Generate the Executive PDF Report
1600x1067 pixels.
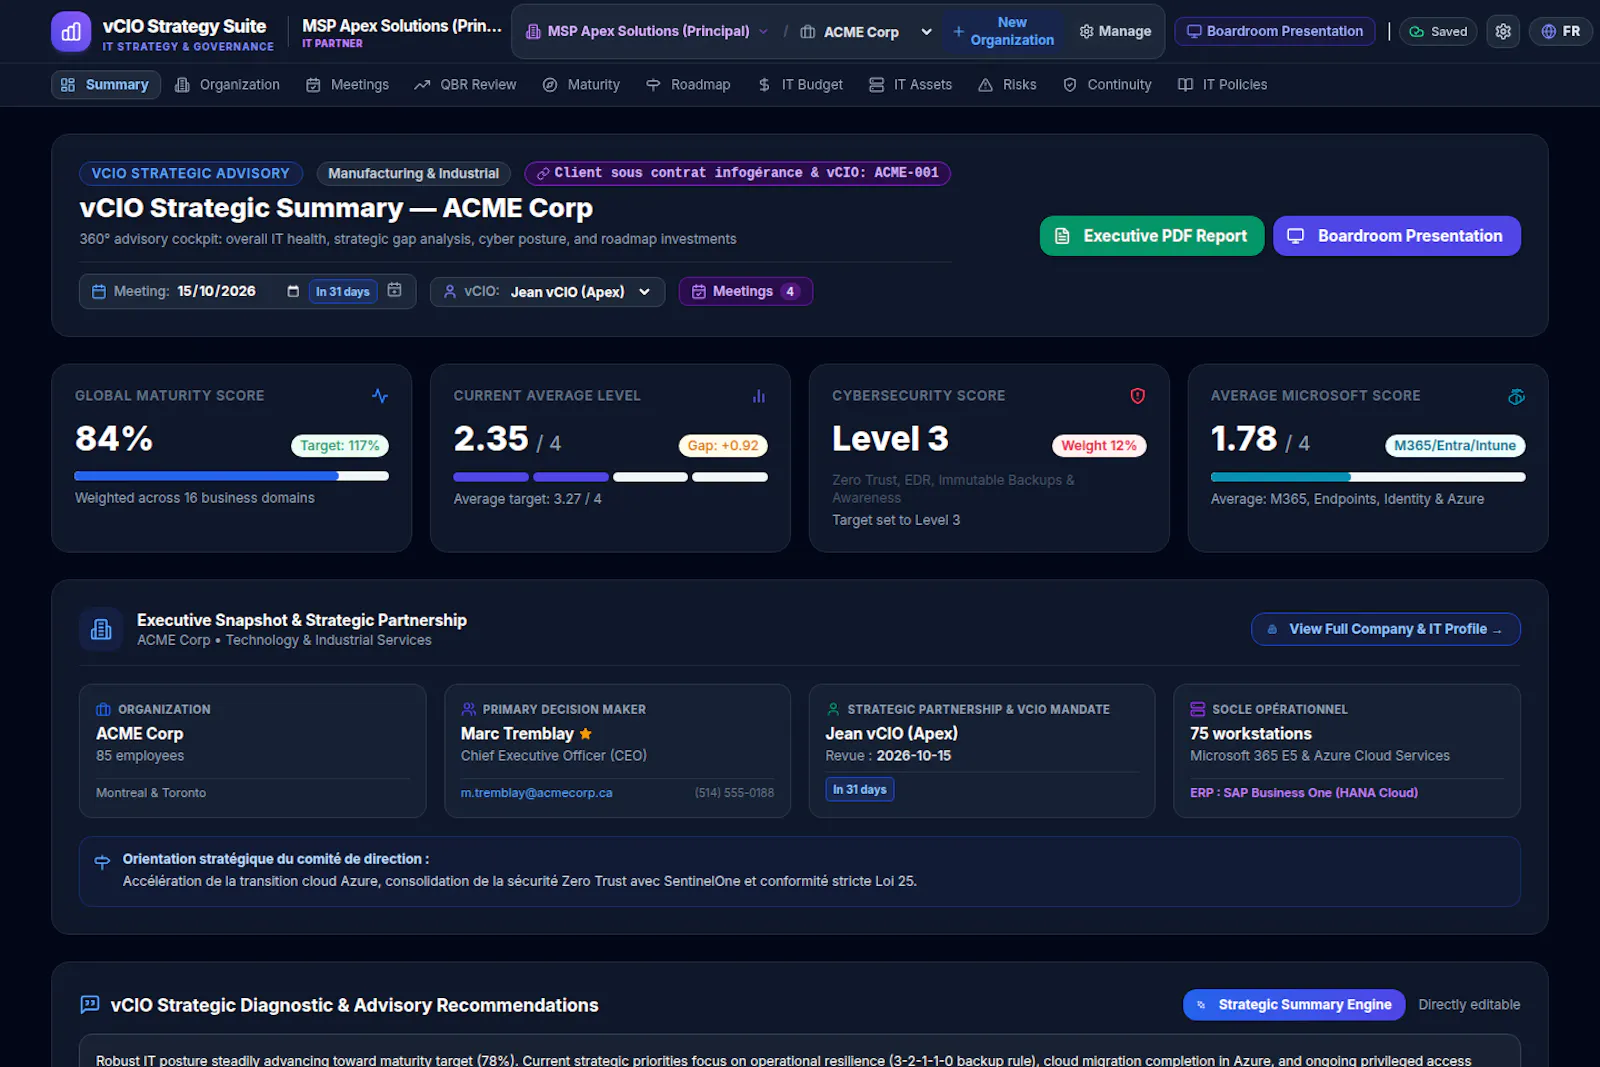pyautogui.click(x=1152, y=236)
